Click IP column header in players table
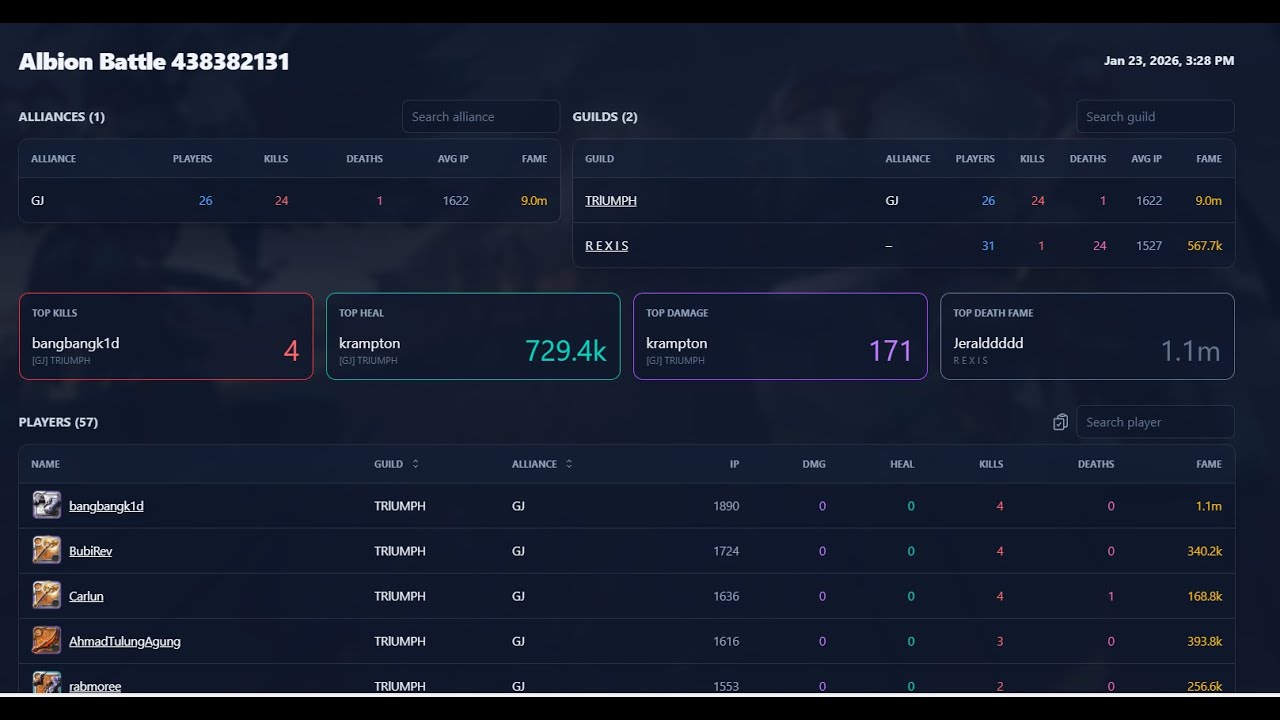This screenshot has width=1280, height=720. [734, 464]
